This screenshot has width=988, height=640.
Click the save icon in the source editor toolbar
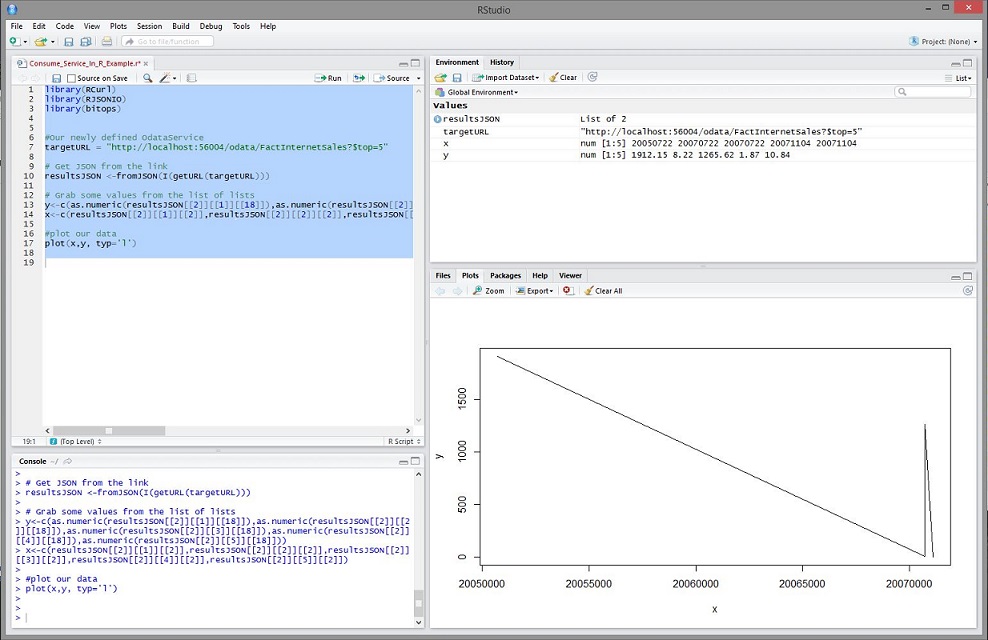tap(57, 78)
